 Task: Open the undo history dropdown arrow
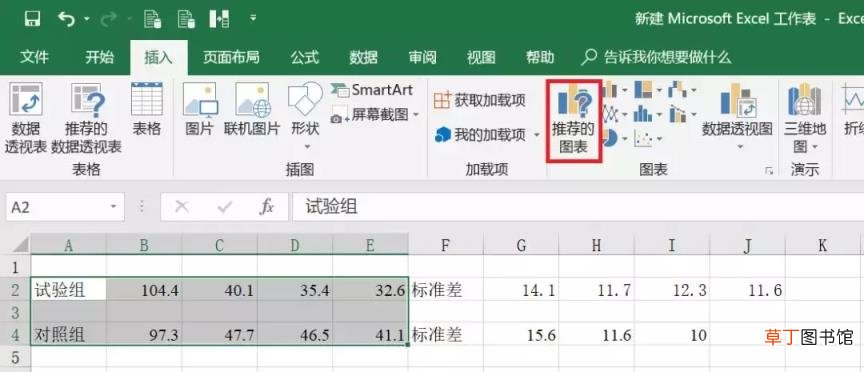point(87,20)
